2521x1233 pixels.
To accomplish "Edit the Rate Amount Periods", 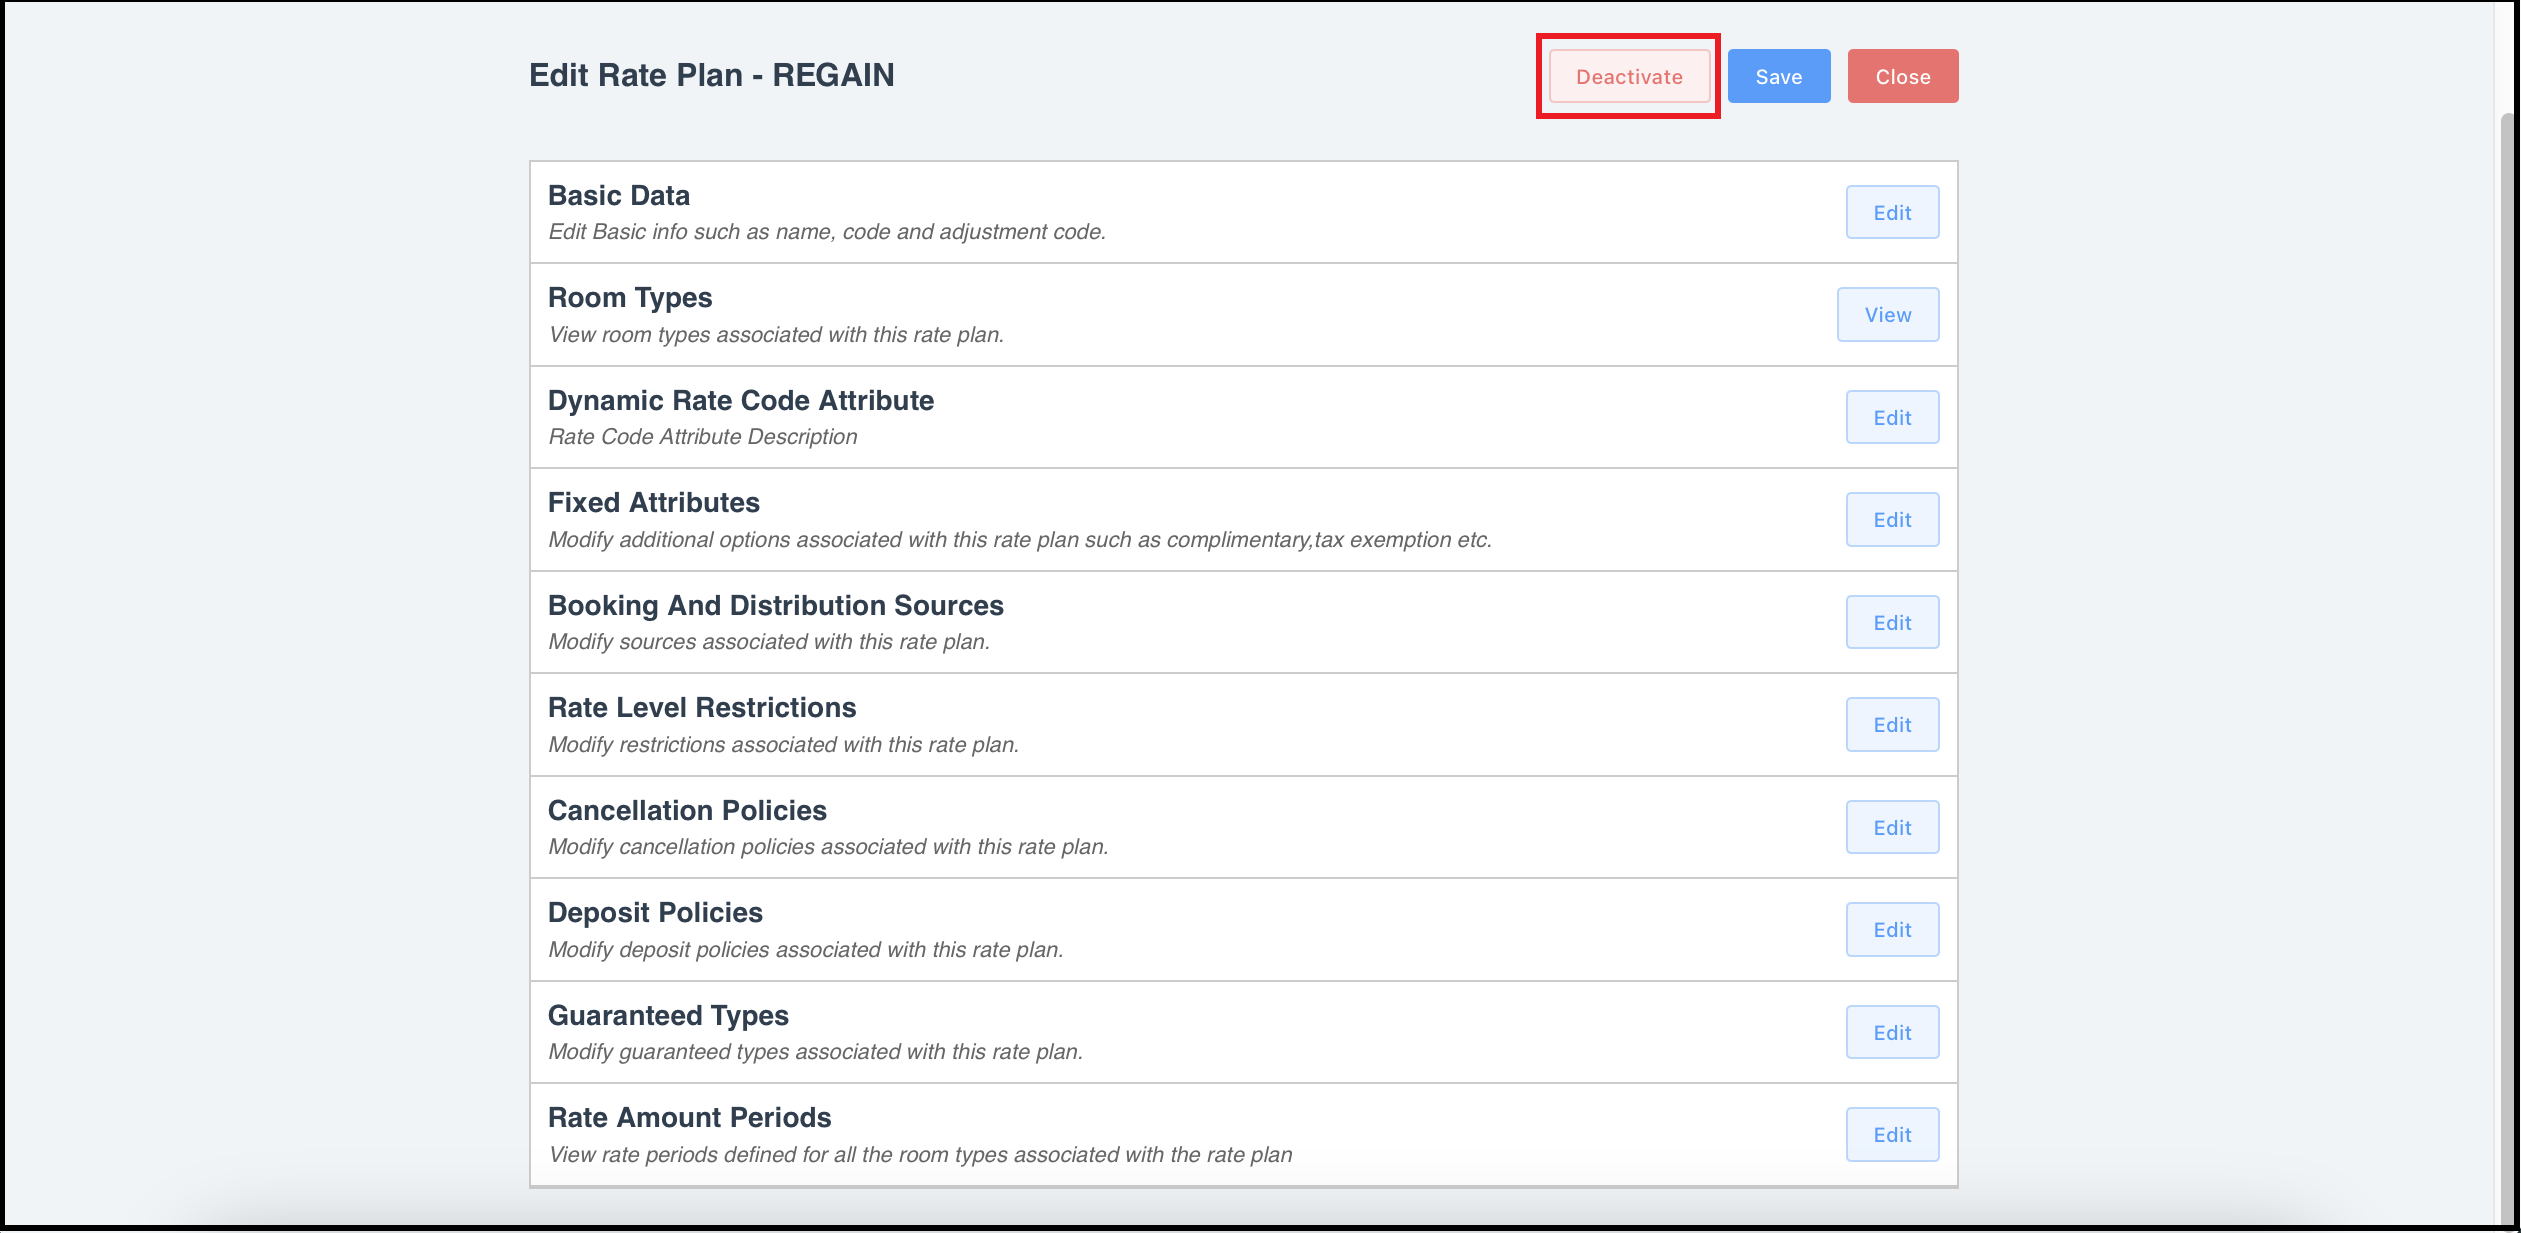I will pyautogui.click(x=1891, y=1134).
